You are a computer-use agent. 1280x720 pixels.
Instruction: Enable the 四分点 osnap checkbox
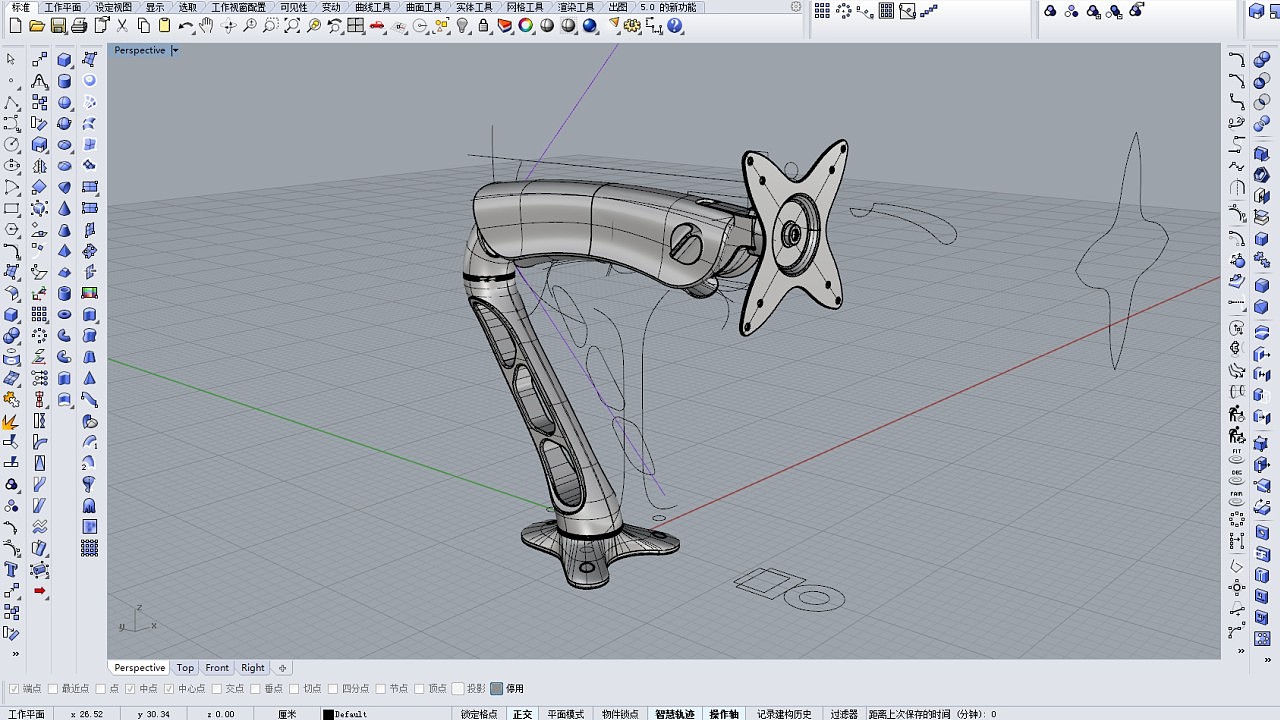tap(334, 689)
